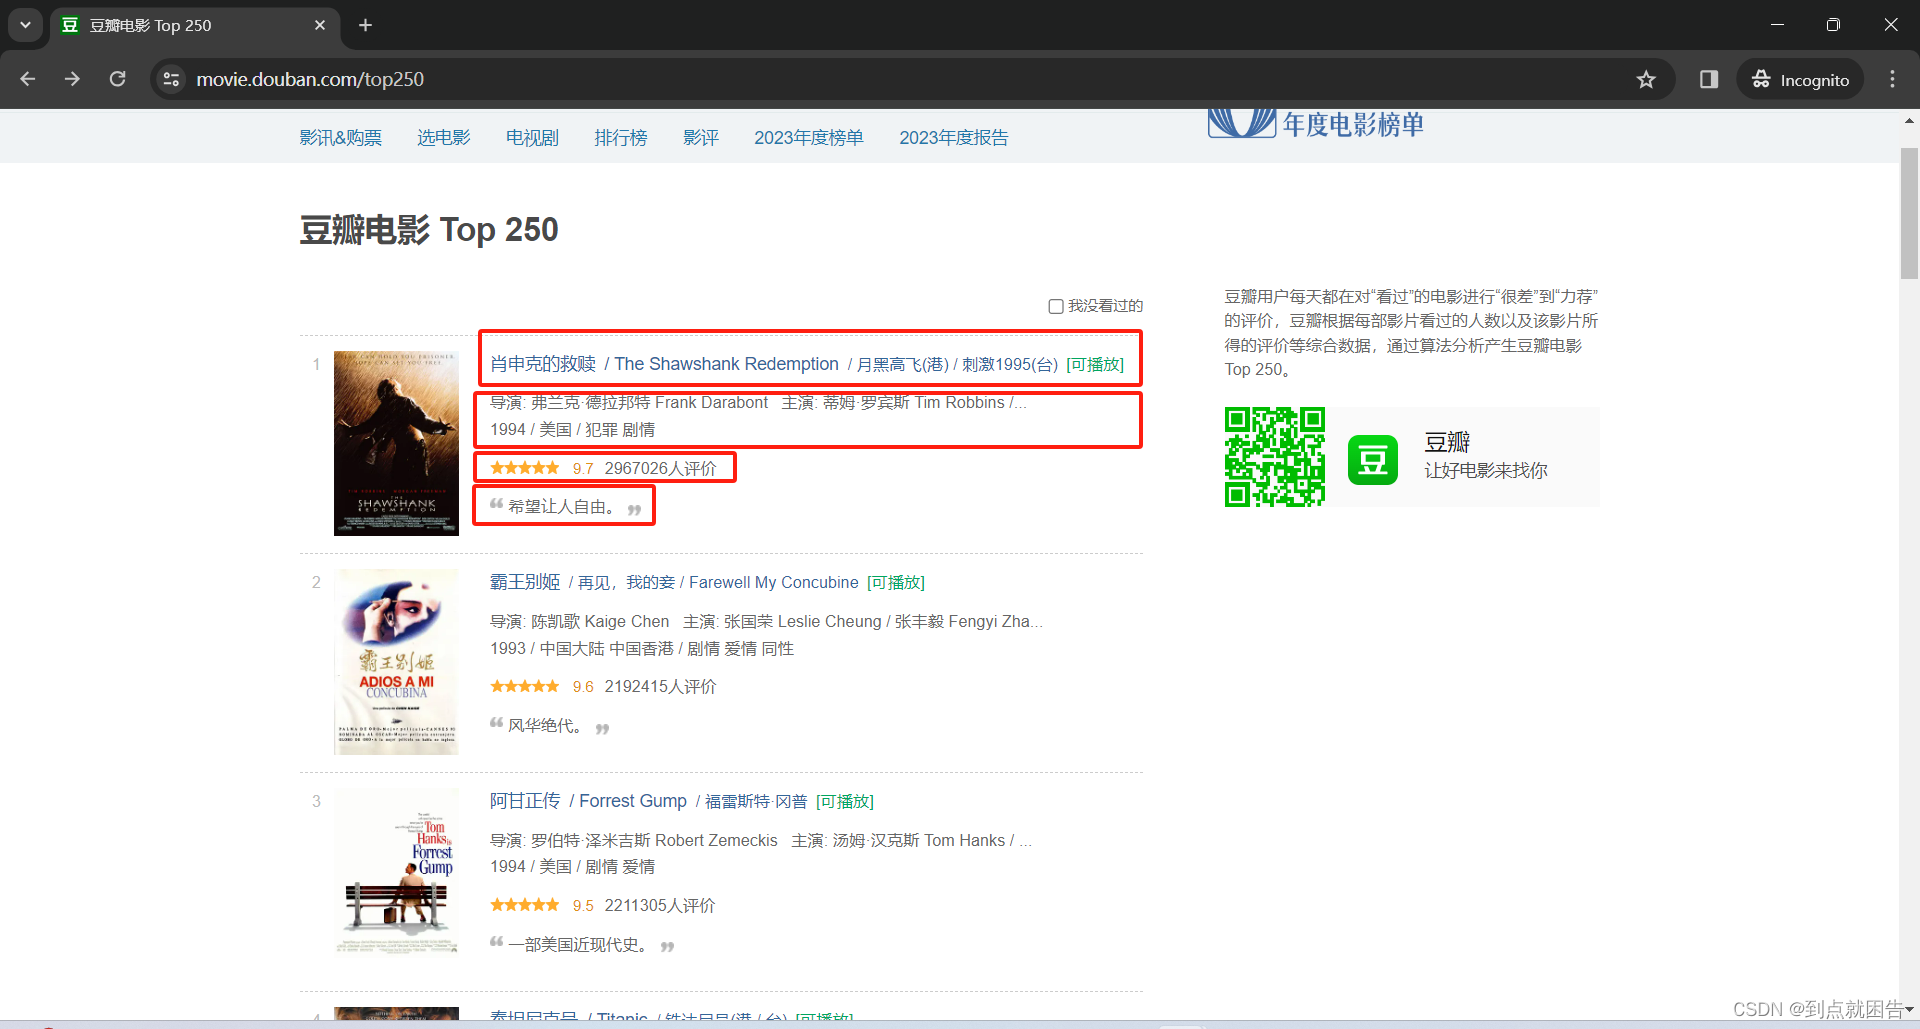Click 可播放 link for 阿甘正传
Viewport: 1920px width, 1029px height.
point(845,801)
